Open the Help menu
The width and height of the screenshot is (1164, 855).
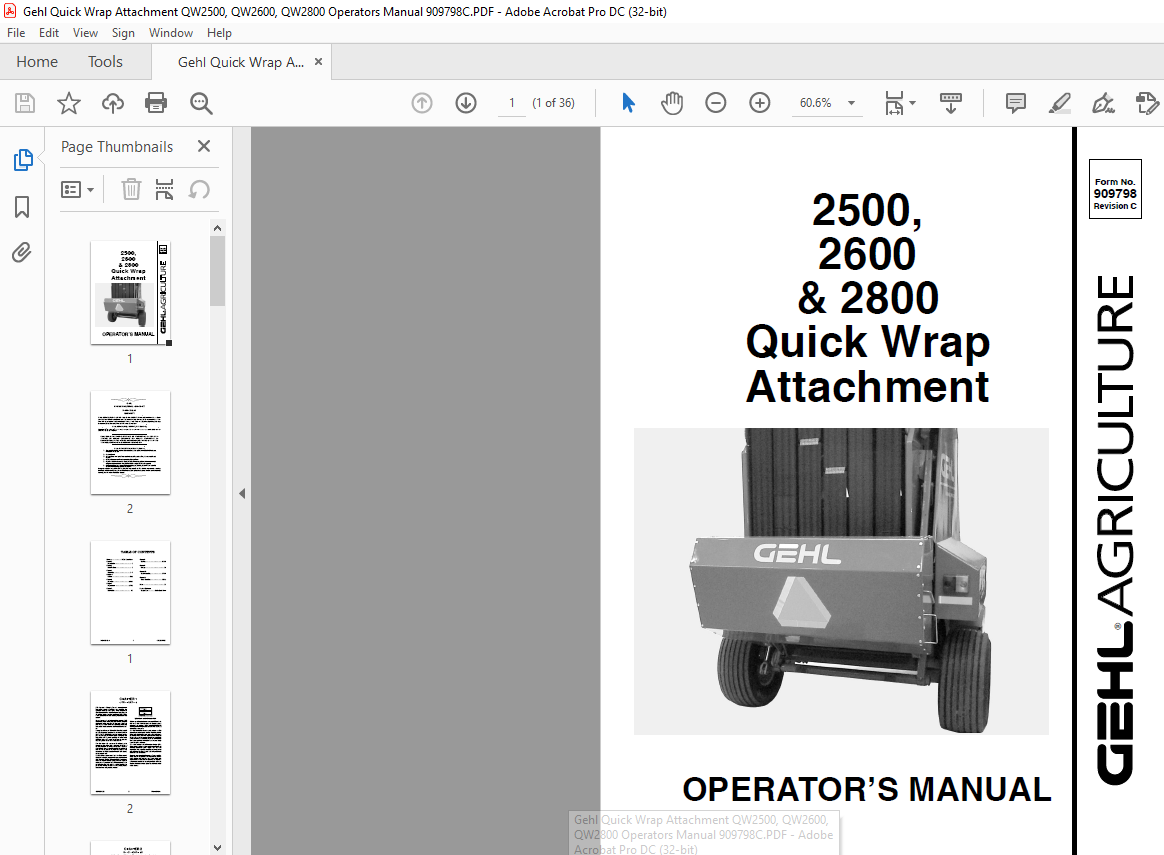219,33
